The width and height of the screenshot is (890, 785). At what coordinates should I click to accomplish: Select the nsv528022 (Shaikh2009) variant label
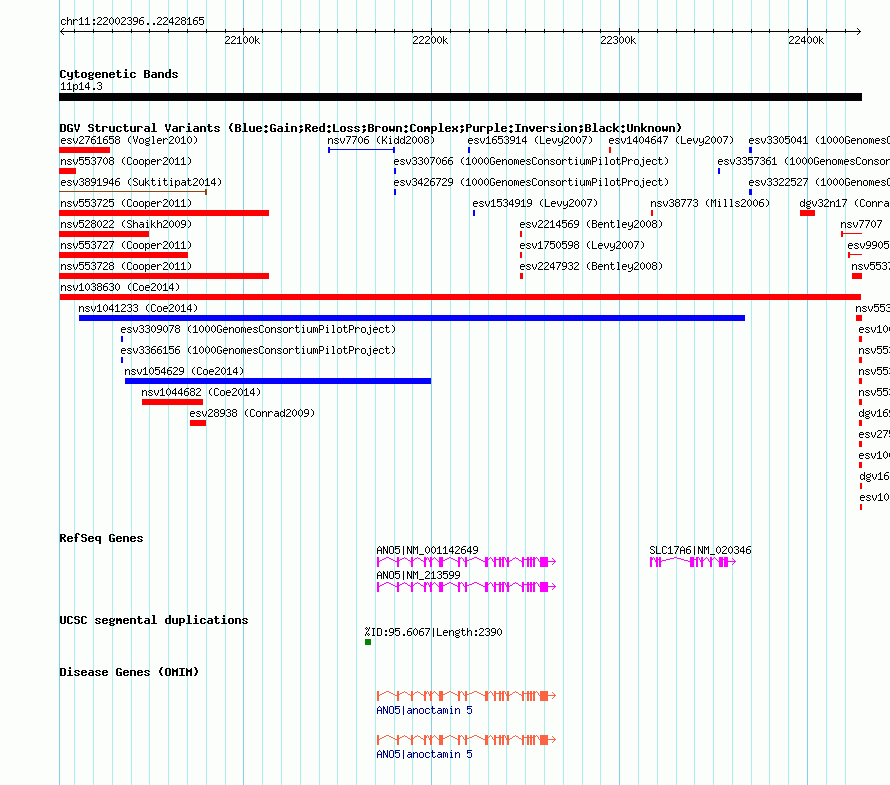click(x=126, y=224)
